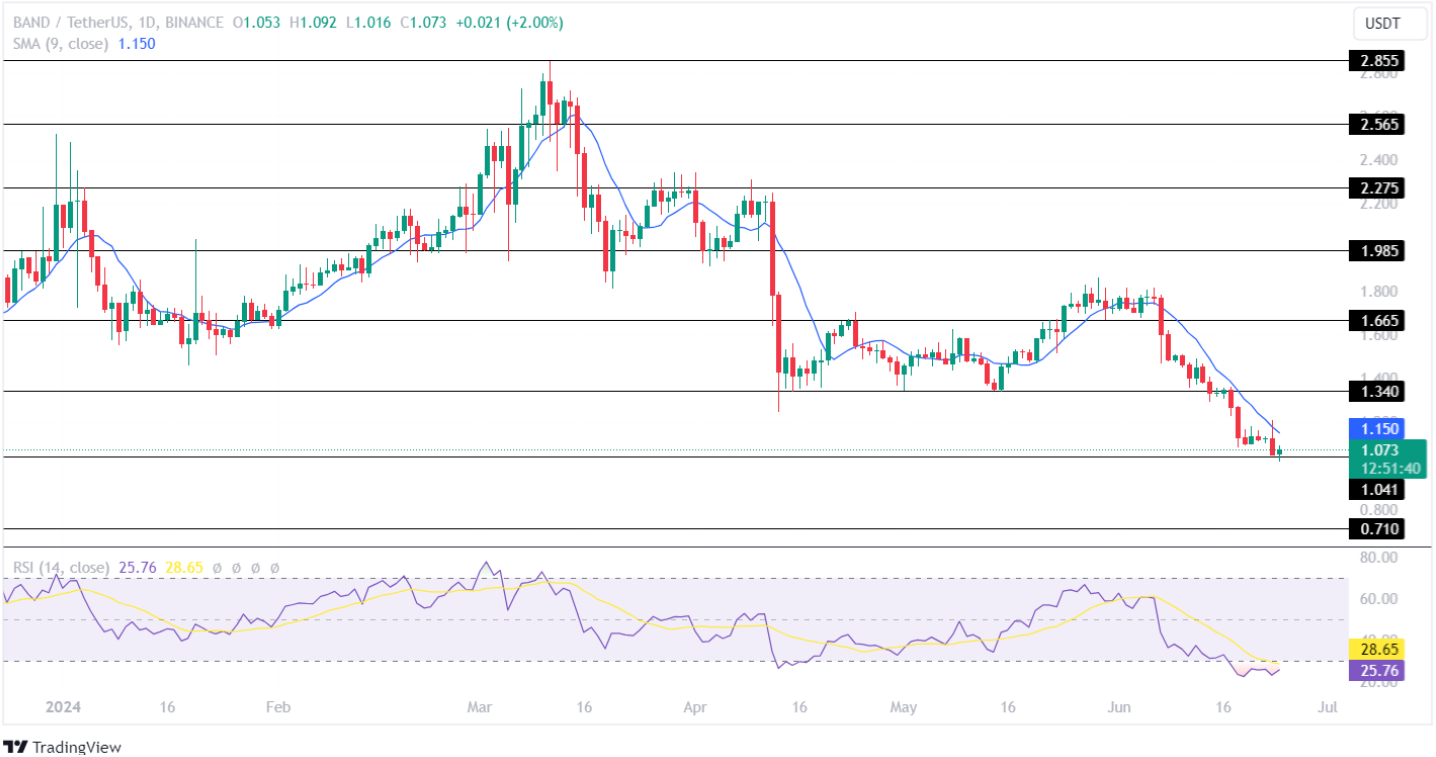Click the Jun label on time axis
Image resolution: width=1436 pixels, height=757 pixels.
(x=1119, y=707)
